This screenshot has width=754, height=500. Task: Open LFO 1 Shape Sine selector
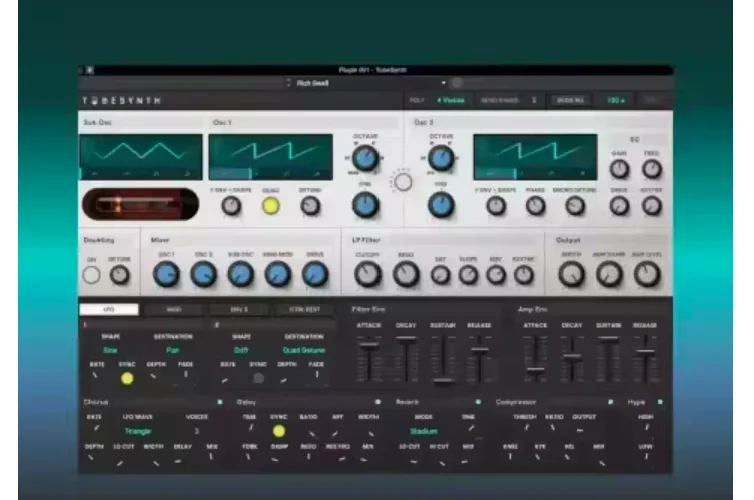click(110, 350)
